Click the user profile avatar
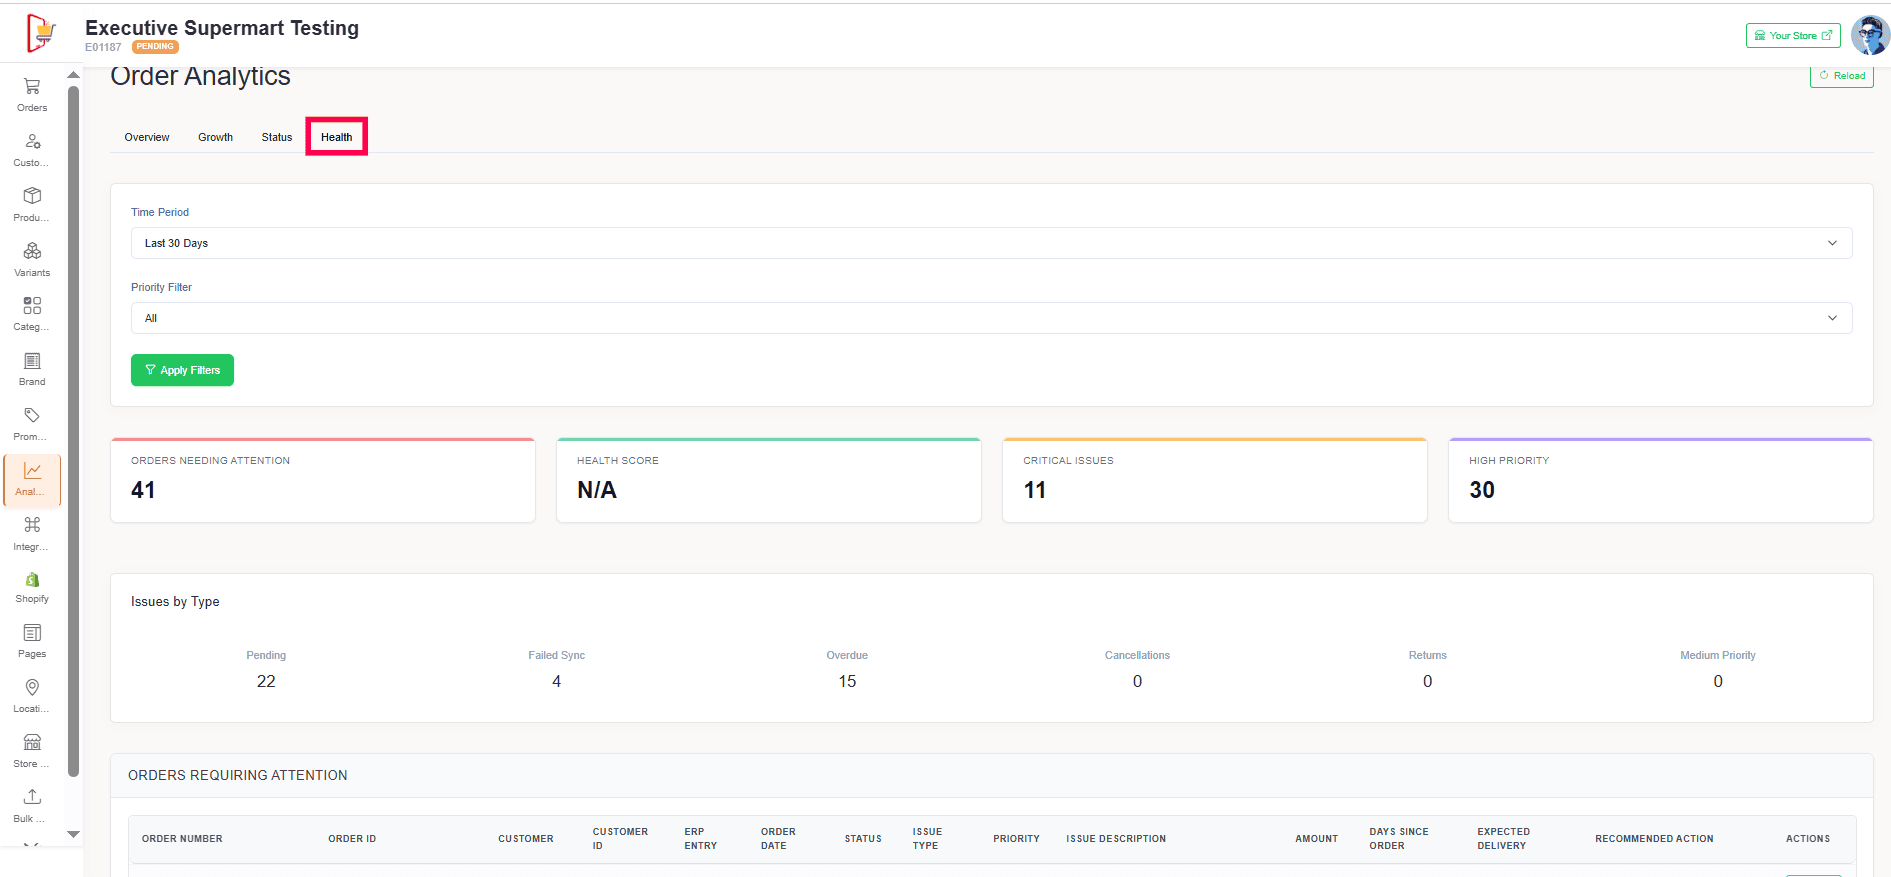Viewport: 1891px width, 877px height. [x=1868, y=36]
